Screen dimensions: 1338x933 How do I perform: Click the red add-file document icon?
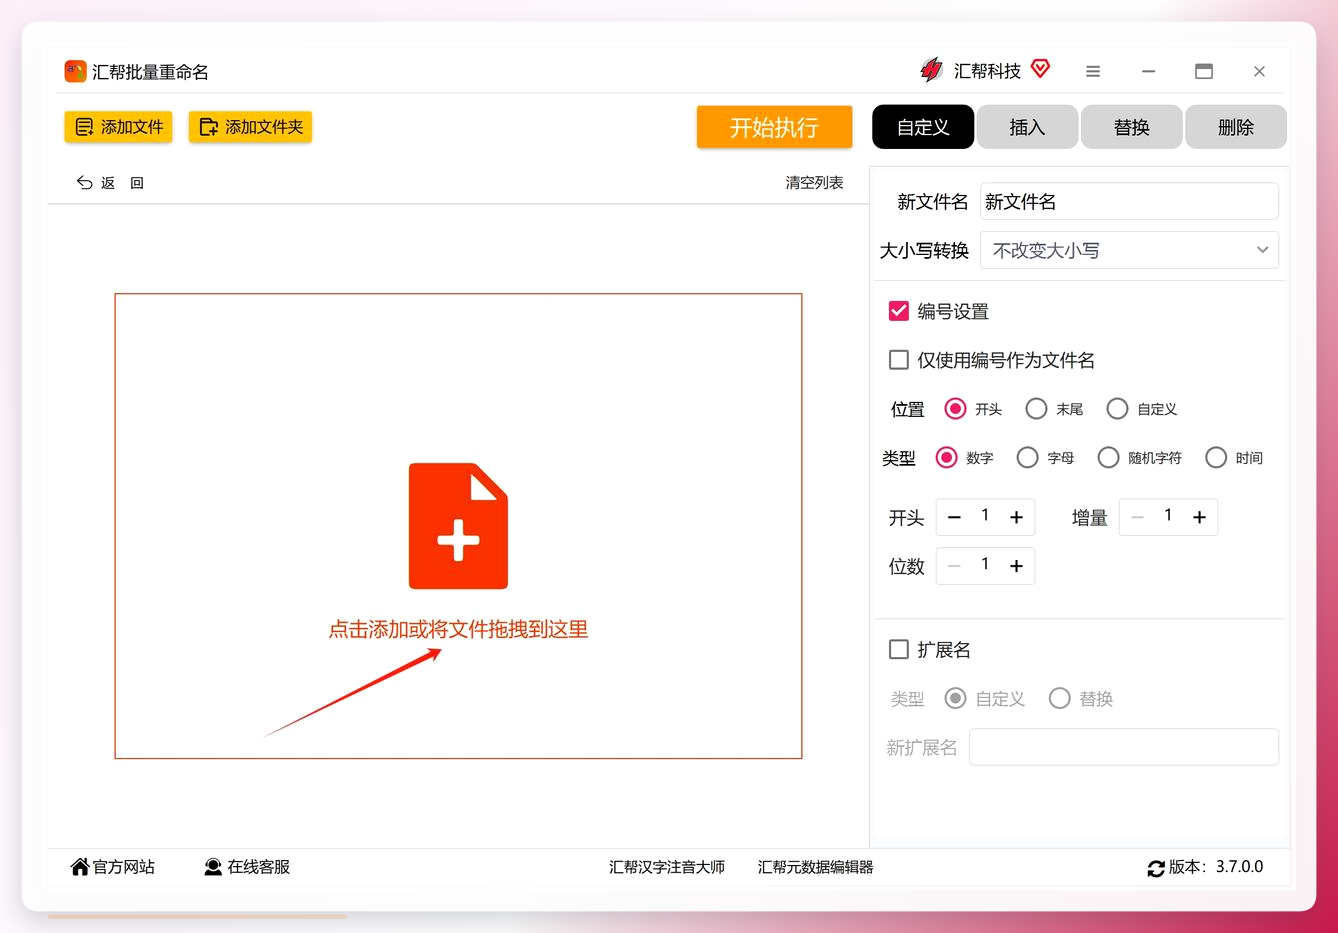pyautogui.click(x=458, y=526)
